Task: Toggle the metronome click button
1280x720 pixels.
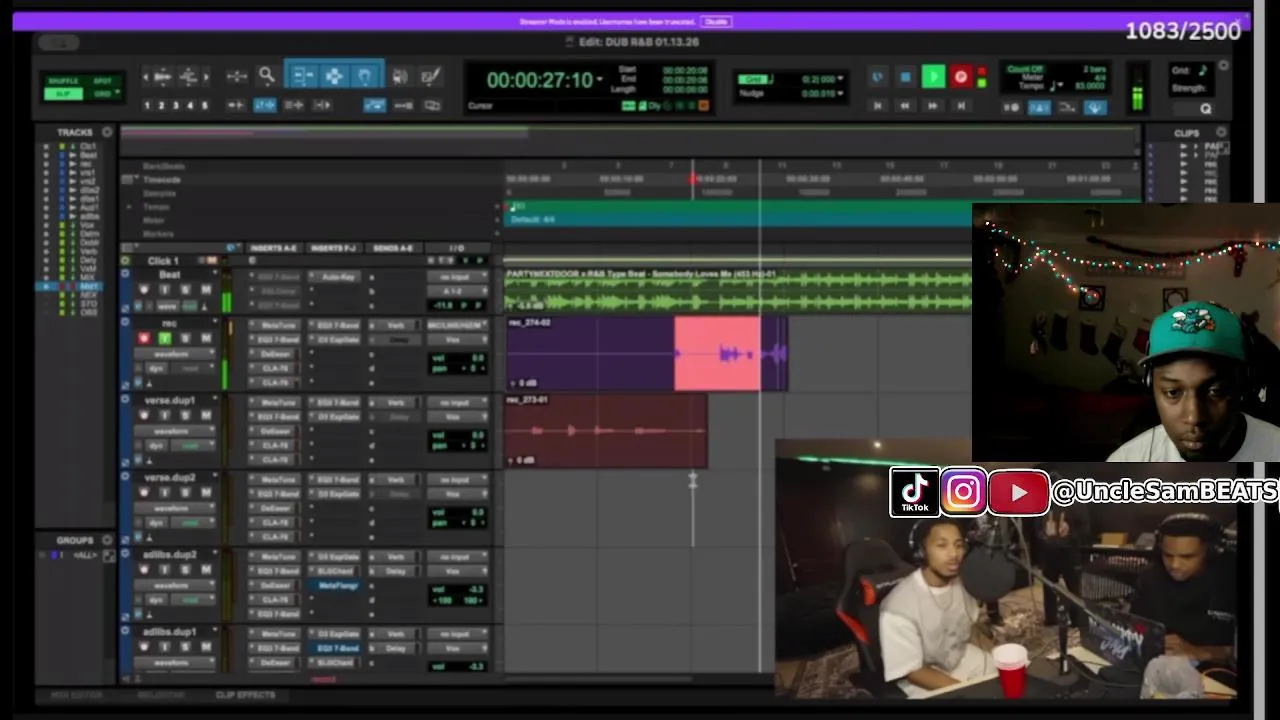Action: pos(1040,107)
